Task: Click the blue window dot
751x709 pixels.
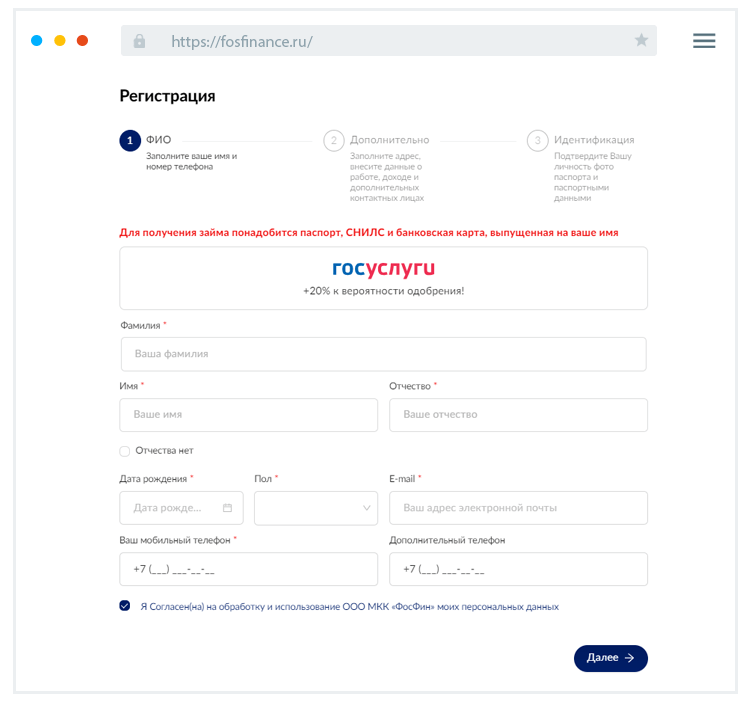Action: 37,41
